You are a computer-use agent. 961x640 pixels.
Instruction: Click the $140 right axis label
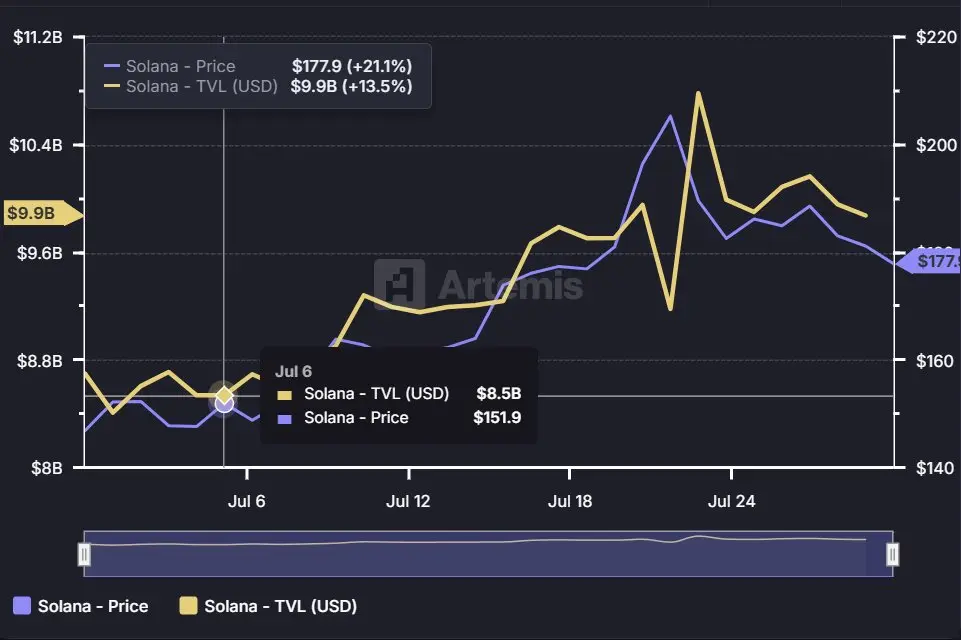tap(936, 468)
